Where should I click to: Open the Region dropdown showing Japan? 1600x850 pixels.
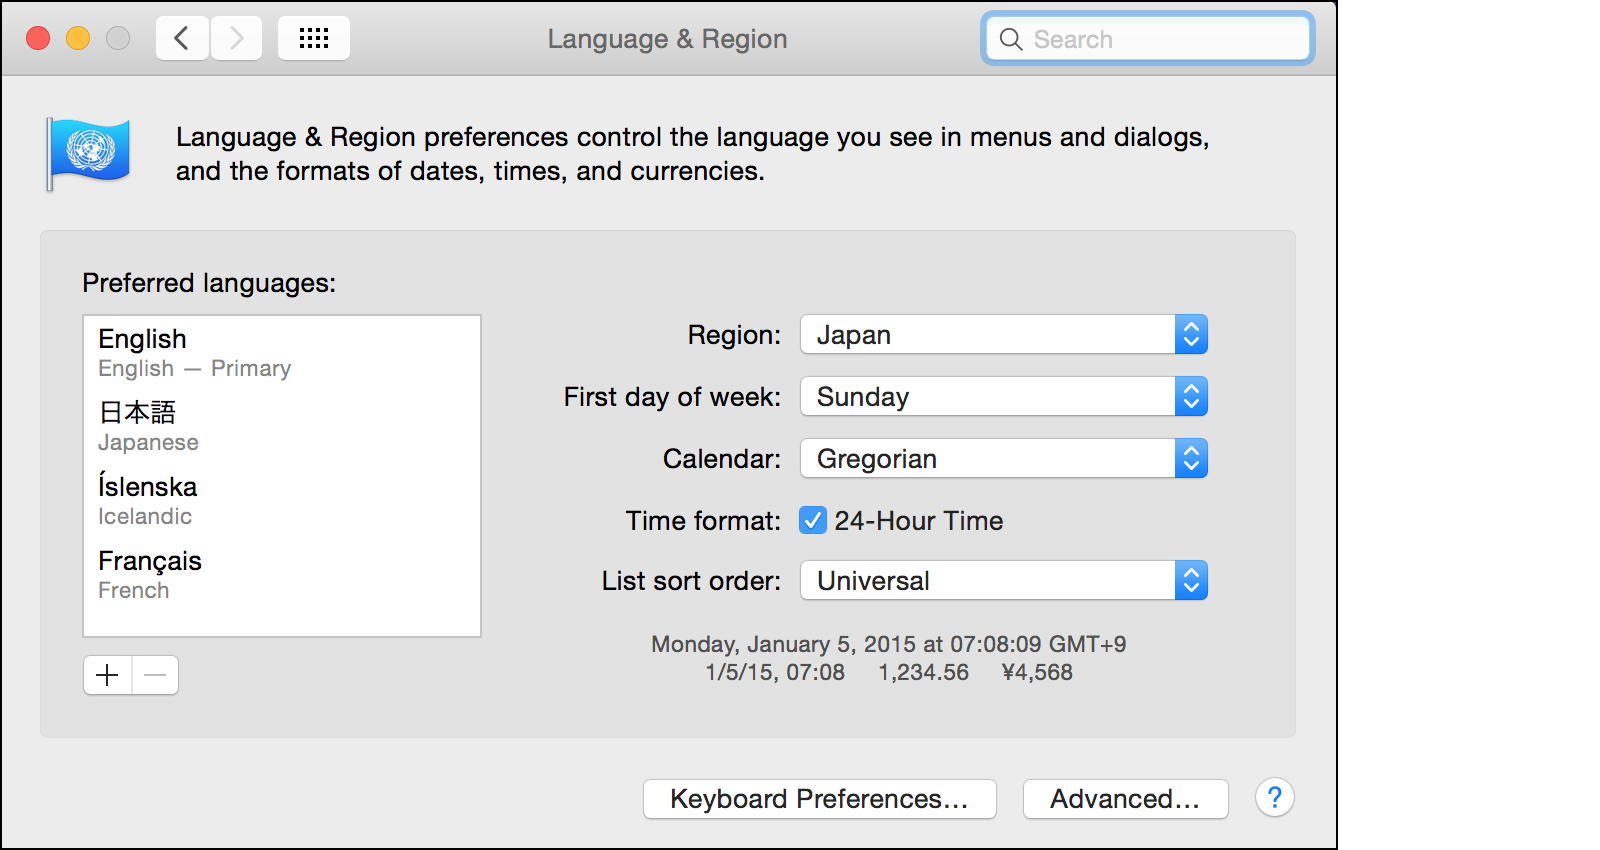1003,335
